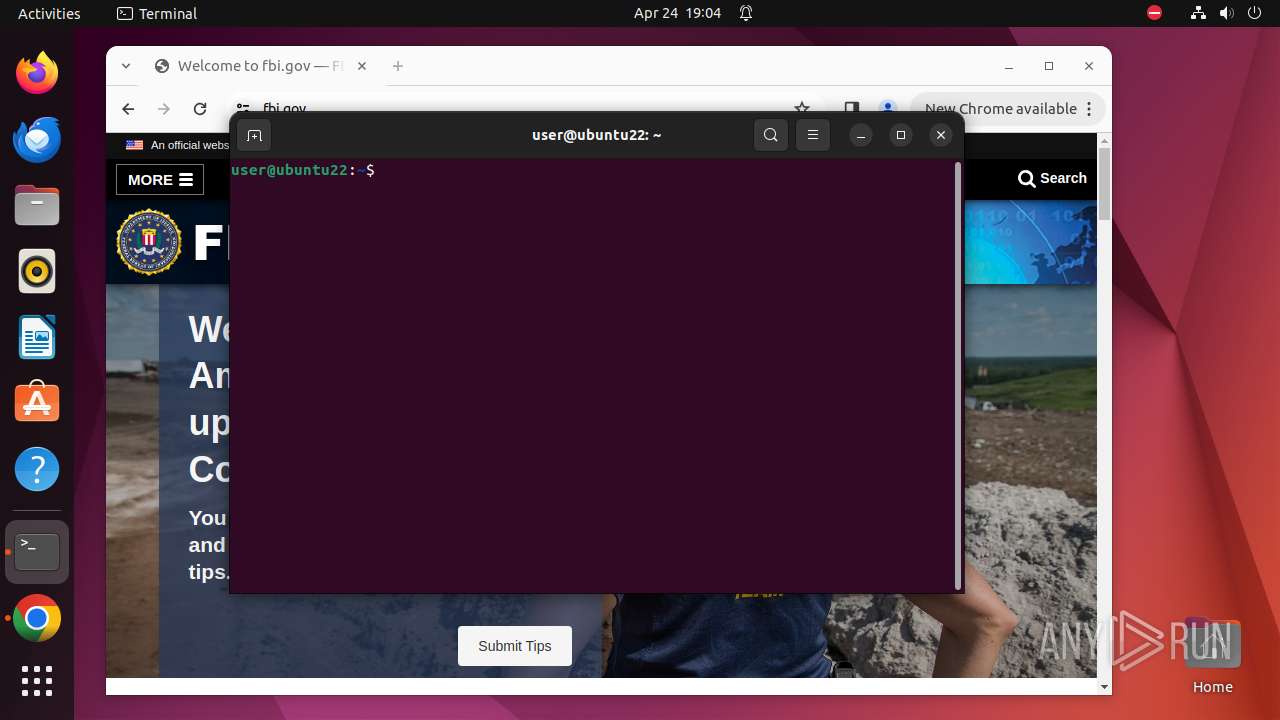Show Applications grid in dock
This screenshot has width=1280, height=720.
tap(37, 681)
